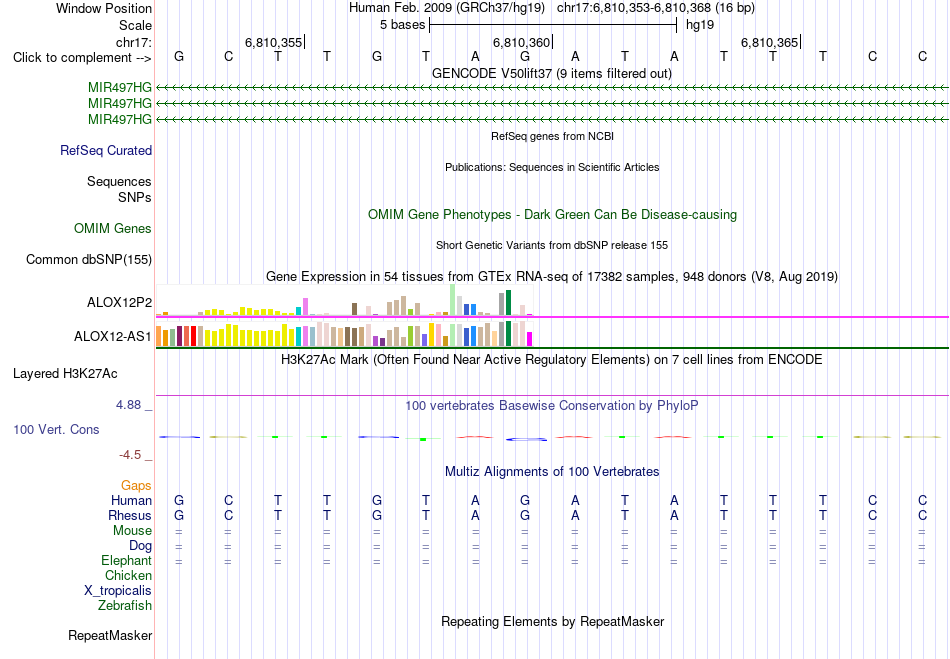Image resolution: width=950 pixels, height=659 pixels.
Task: Open 100 vertebrates Basewise Conservation PhyloP title
Action: (551, 406)
